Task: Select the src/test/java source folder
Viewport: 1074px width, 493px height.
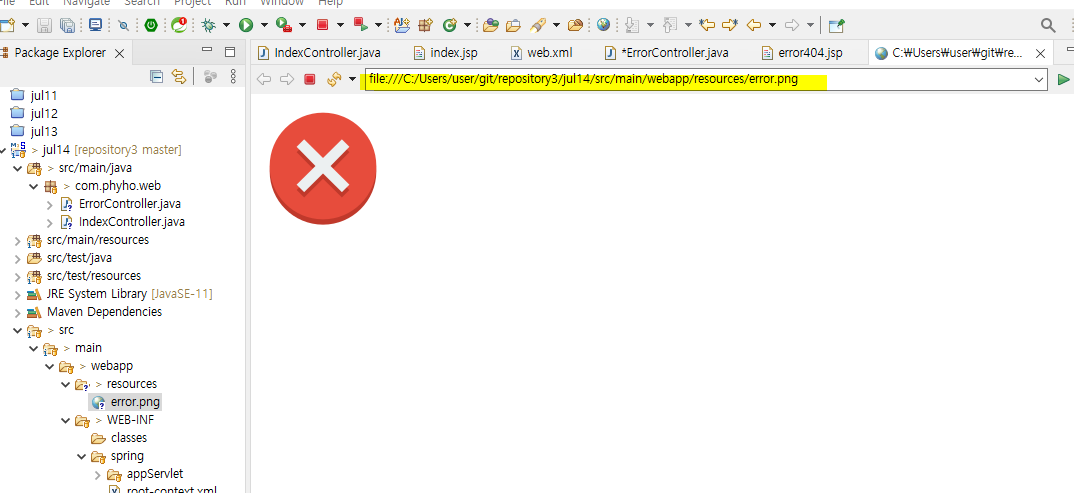Action: 79,257
